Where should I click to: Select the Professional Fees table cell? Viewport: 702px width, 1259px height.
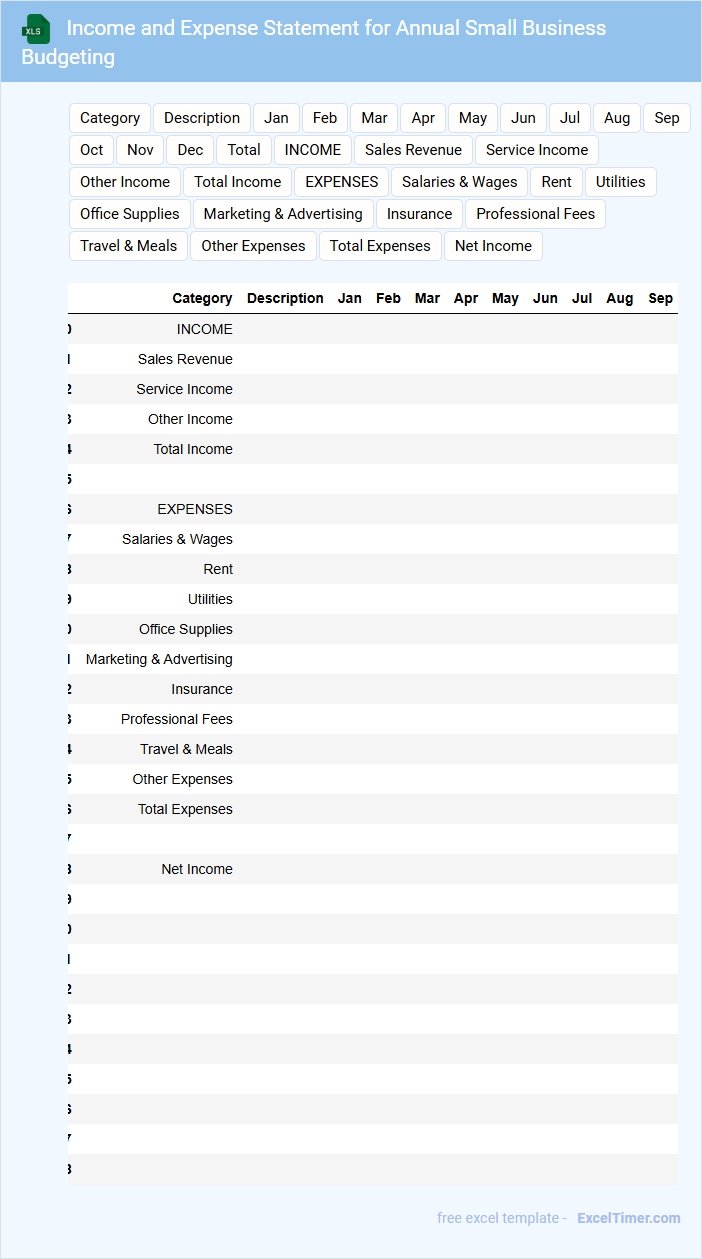[x=177, y=719]
